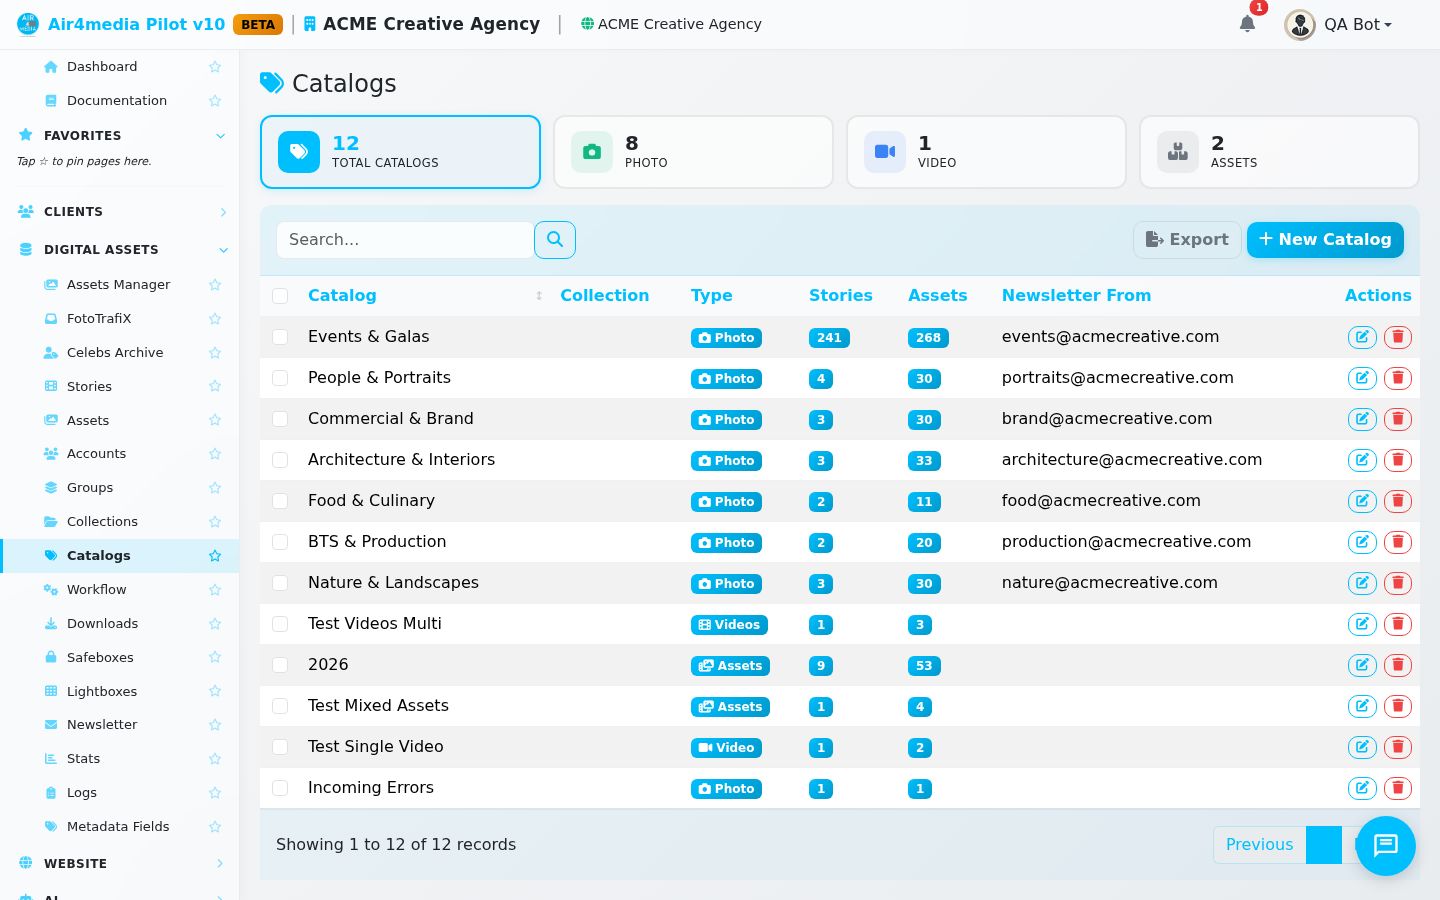Delete the Incoming Errors catalog
This screenshot has width=1440, height=900.
pyautogui.click(x=1398, y=788)
